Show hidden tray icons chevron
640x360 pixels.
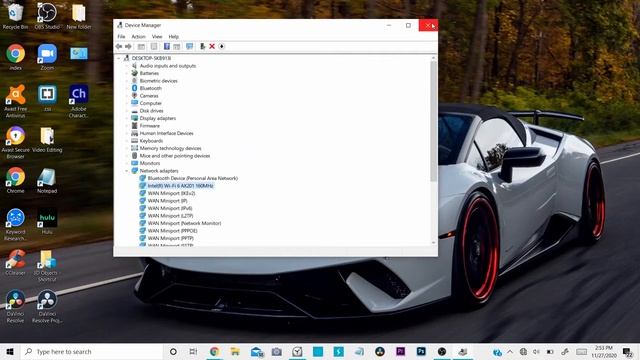[510, 351]
